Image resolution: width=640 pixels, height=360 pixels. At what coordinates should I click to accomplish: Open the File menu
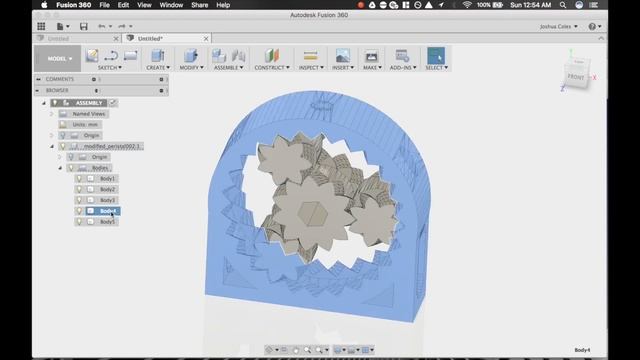[x=104, y=5]
